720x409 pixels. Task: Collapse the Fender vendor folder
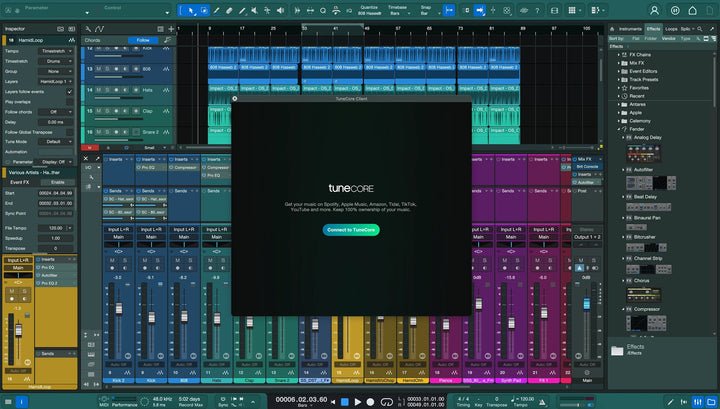[619, 129]
